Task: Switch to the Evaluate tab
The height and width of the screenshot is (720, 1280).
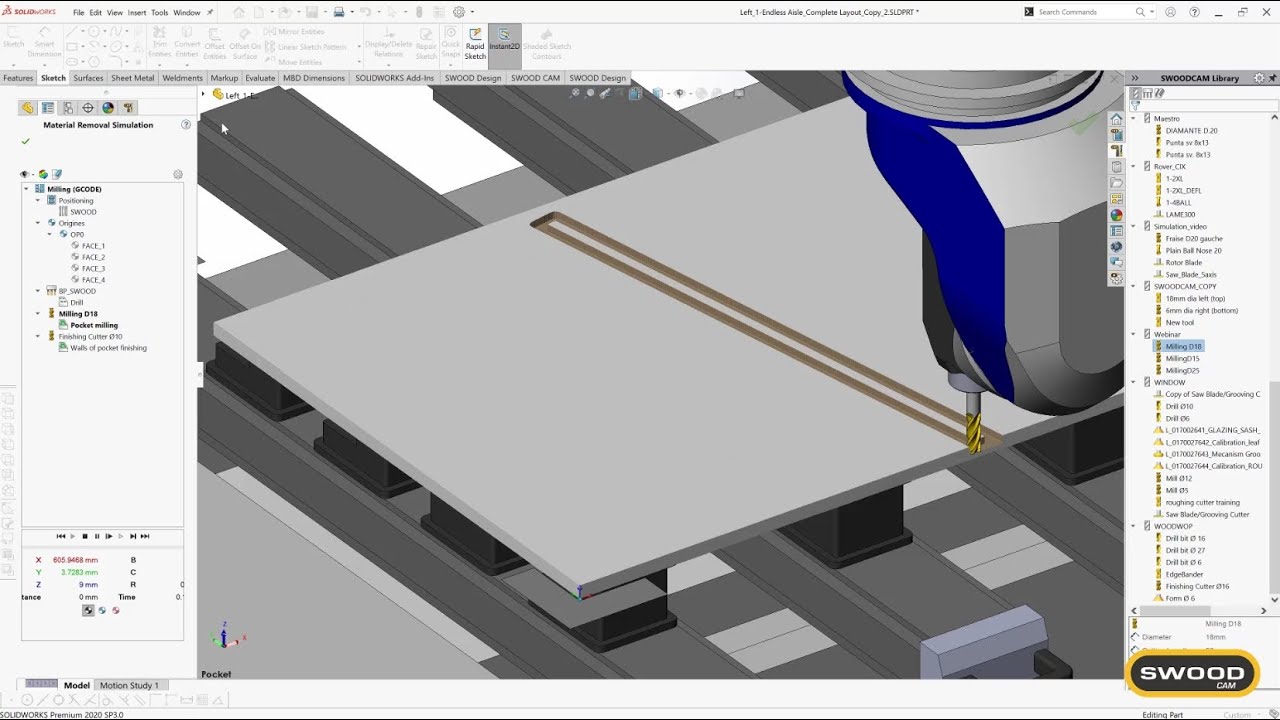Action: point(260,78)
